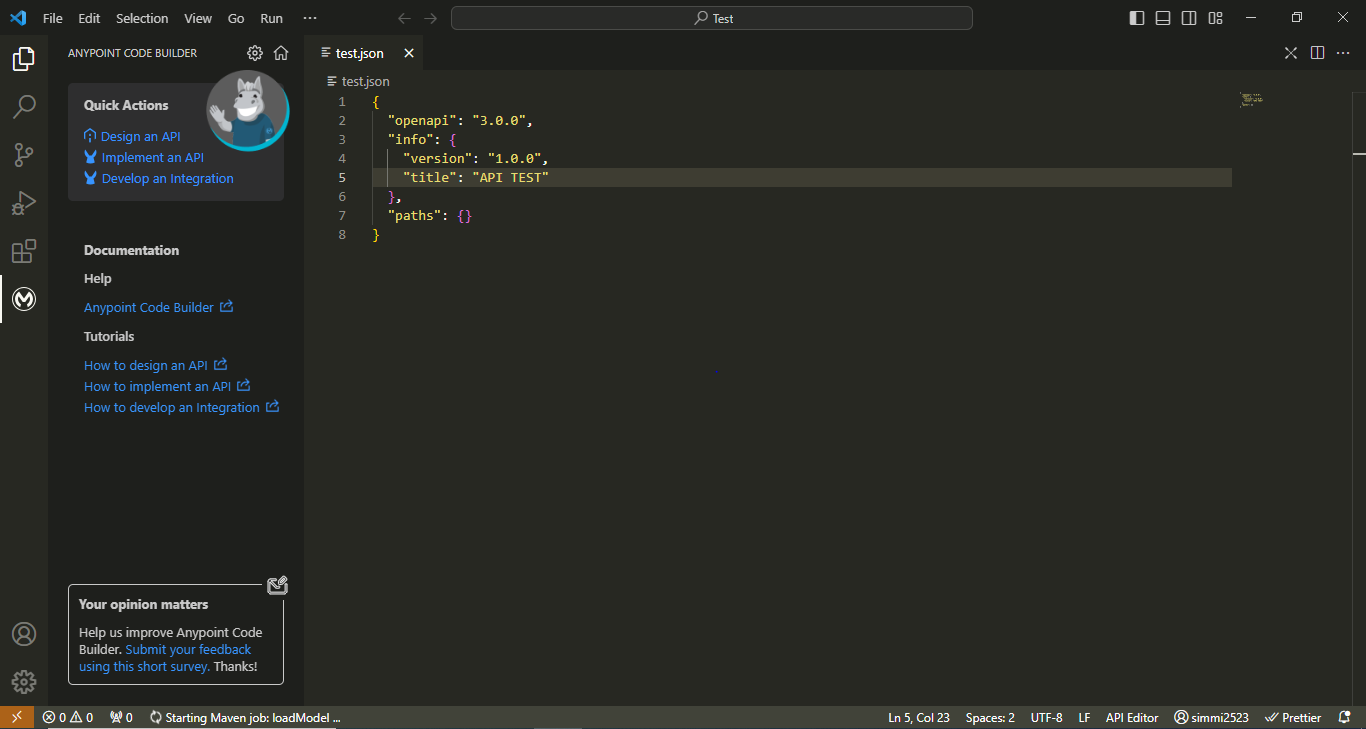This screenshot has width=1366, height=729.
Task: Click the "1.0.0" version value
Action: 514,158
